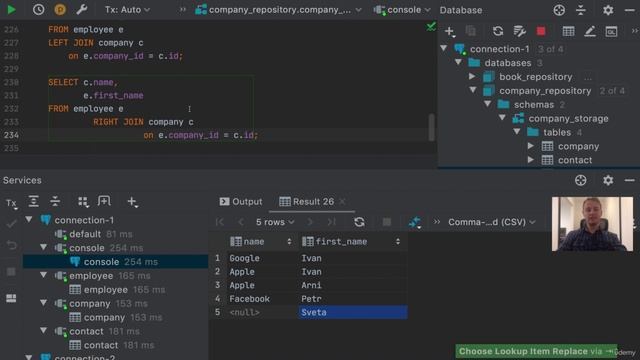
Task: Collapse the connection-1 node in Database panel
Action: point(444,48)
